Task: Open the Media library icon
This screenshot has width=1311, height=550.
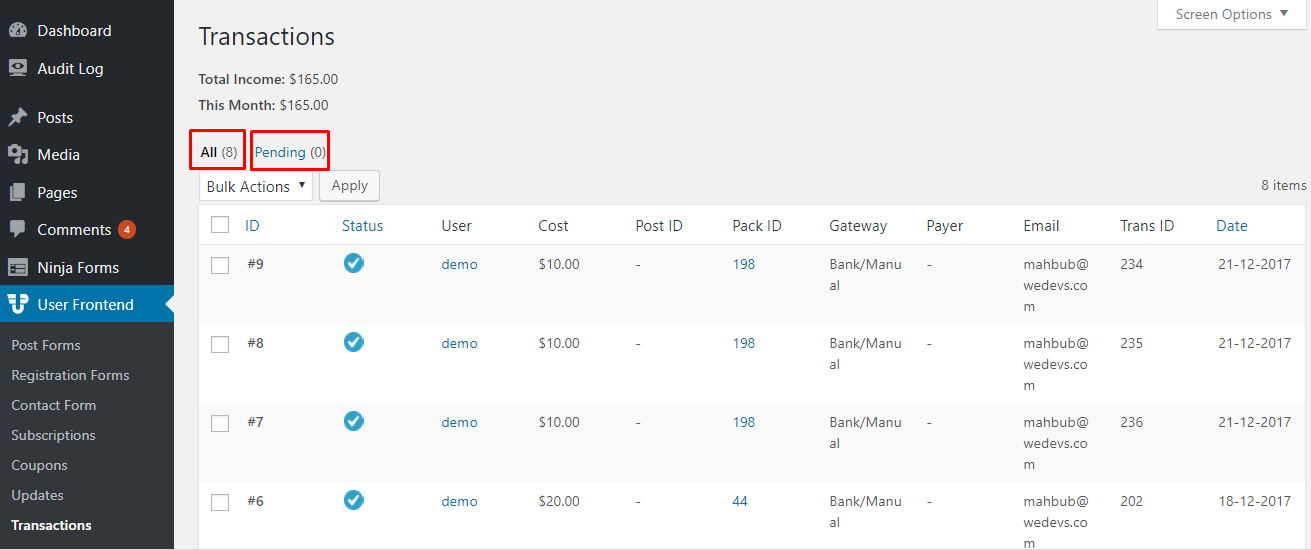Action: click(x=18, y=155)
